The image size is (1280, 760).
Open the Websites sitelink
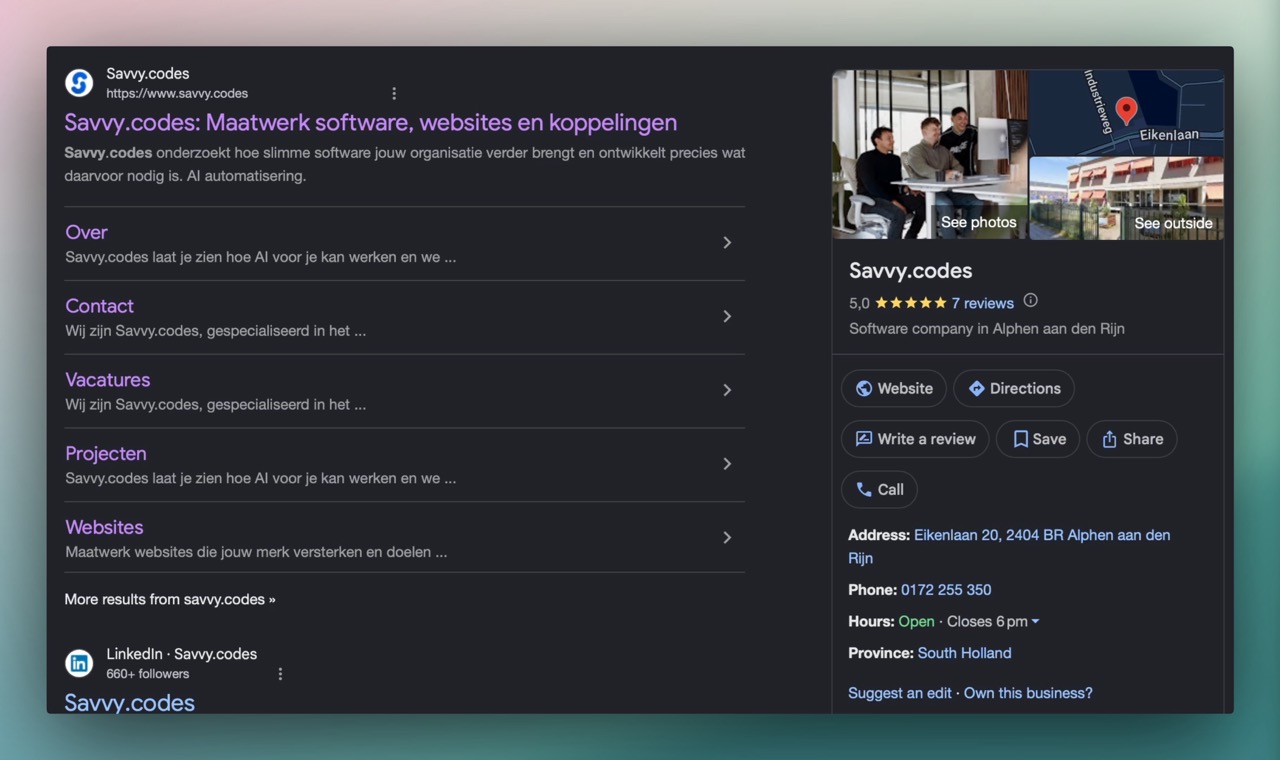pos(104,527)
